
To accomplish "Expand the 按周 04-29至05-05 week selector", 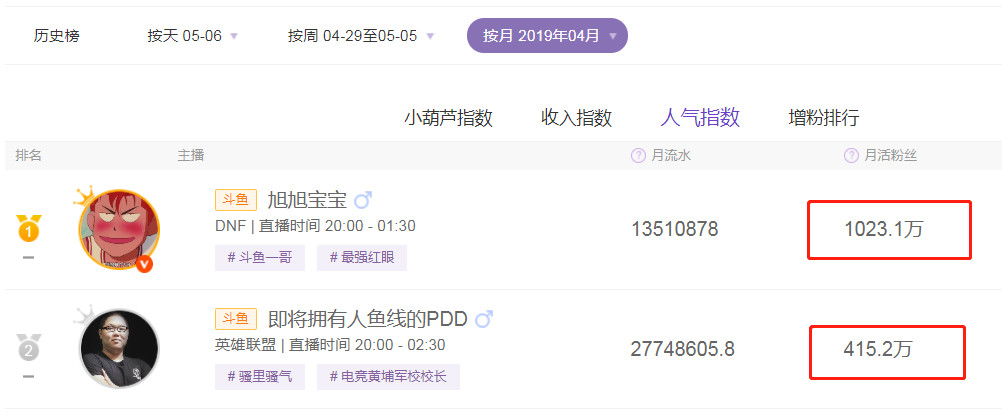I will 361,36.
